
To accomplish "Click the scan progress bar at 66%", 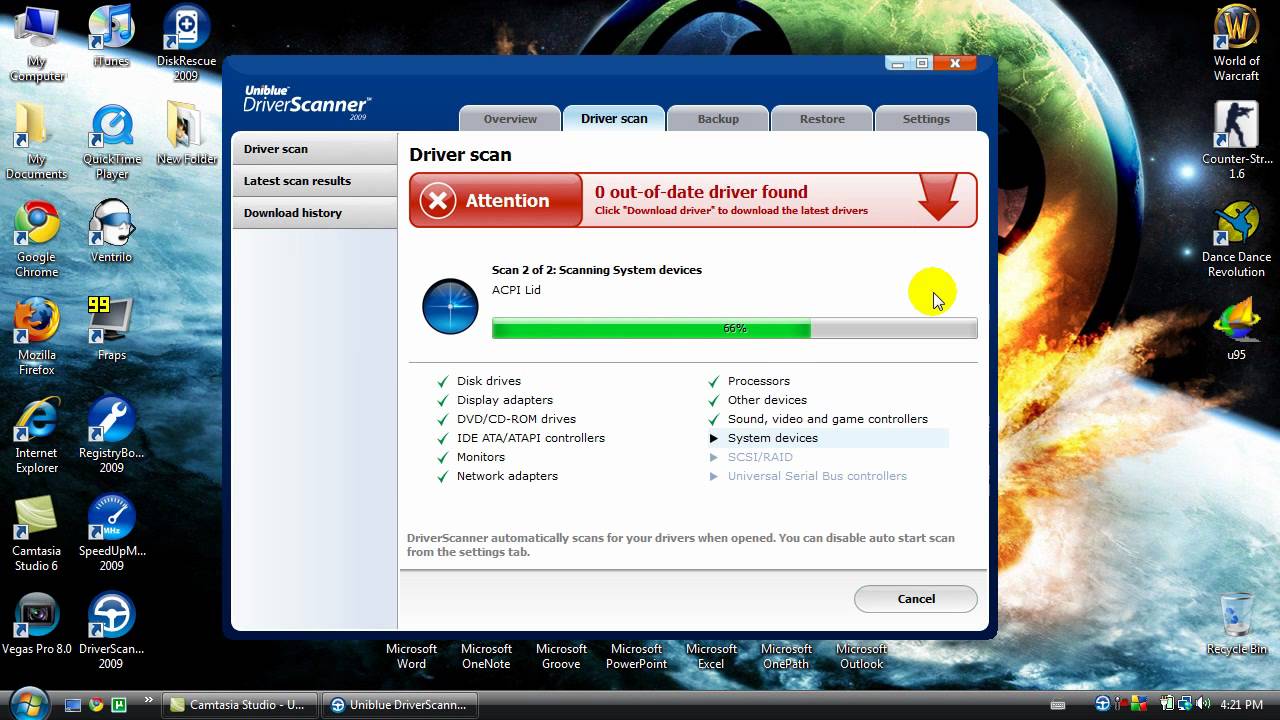I will (734, 328).
